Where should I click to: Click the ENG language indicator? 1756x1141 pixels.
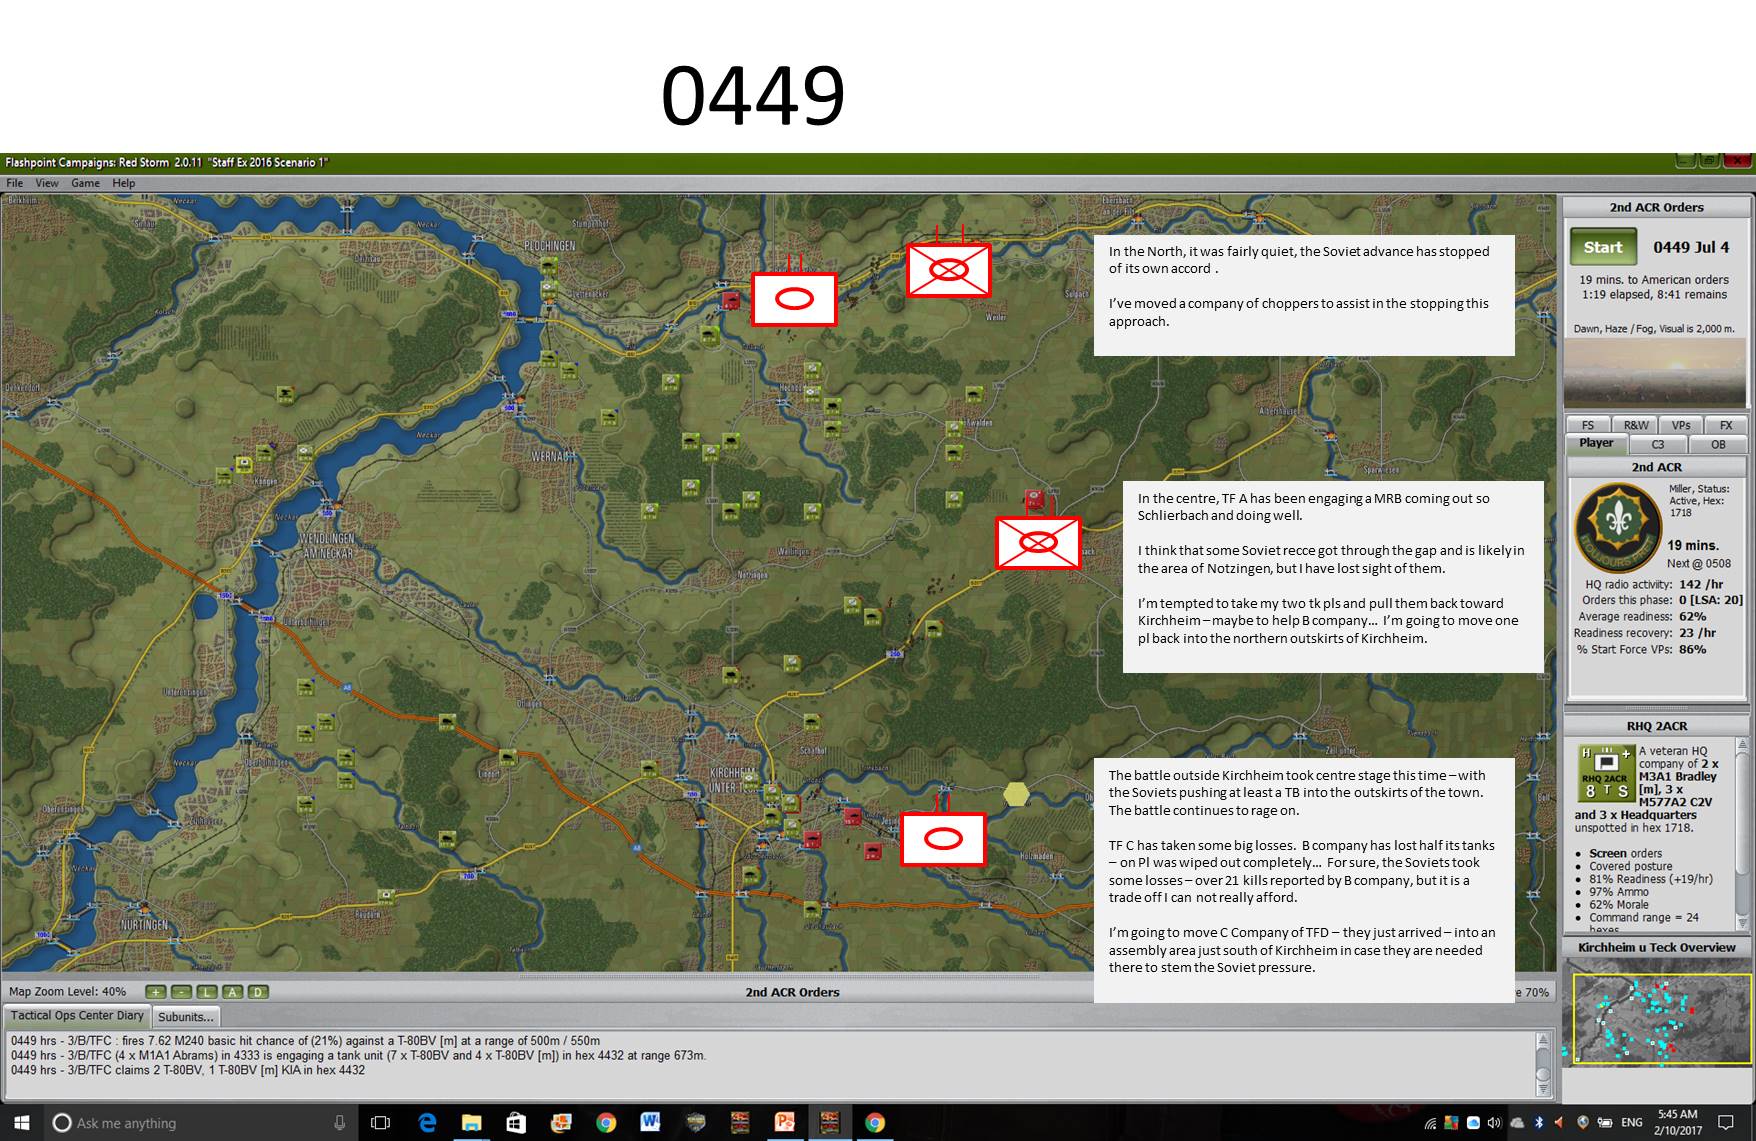point(1632,1123)
